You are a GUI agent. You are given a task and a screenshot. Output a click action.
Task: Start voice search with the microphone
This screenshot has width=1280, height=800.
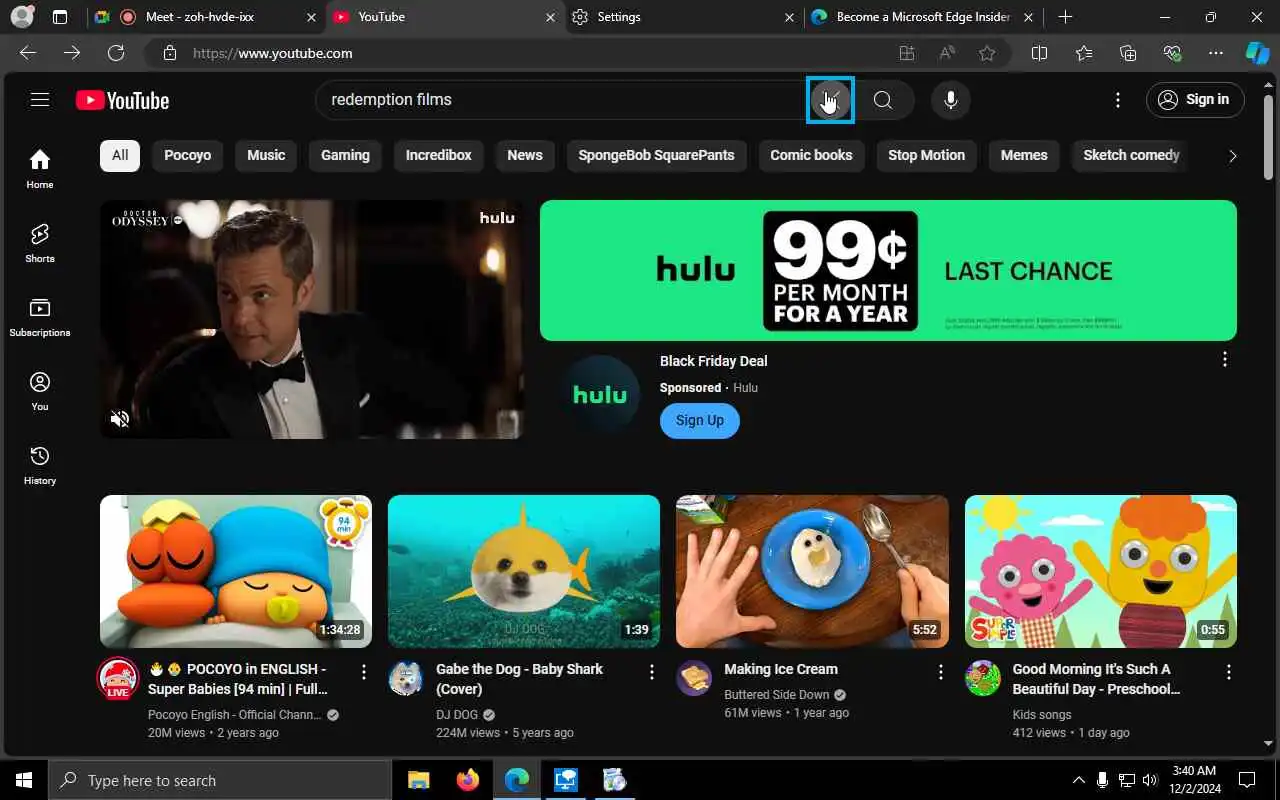(x=951, y=100)
